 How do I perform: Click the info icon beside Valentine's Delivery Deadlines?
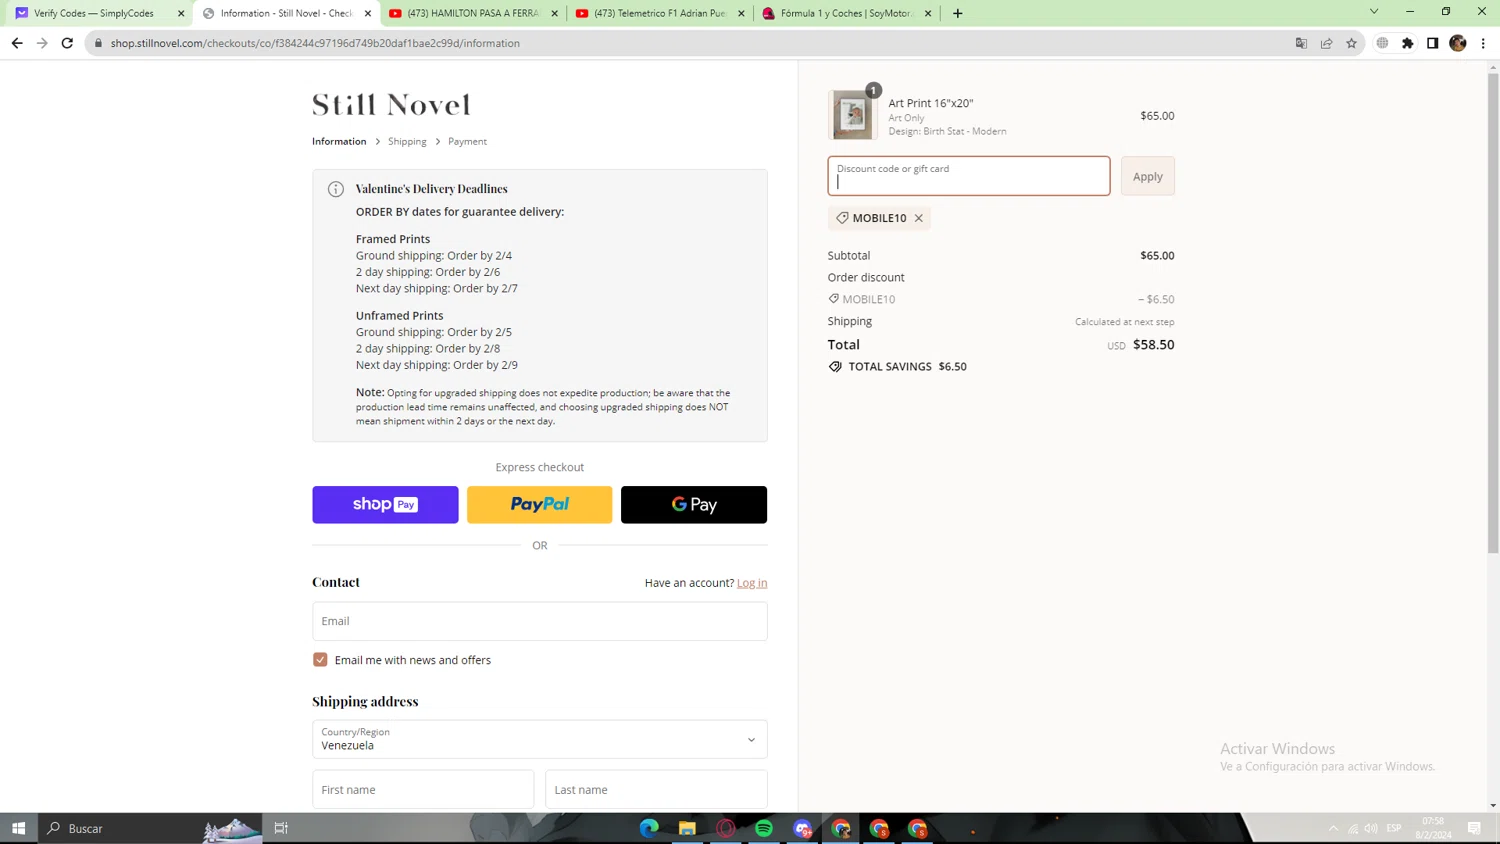336,189
